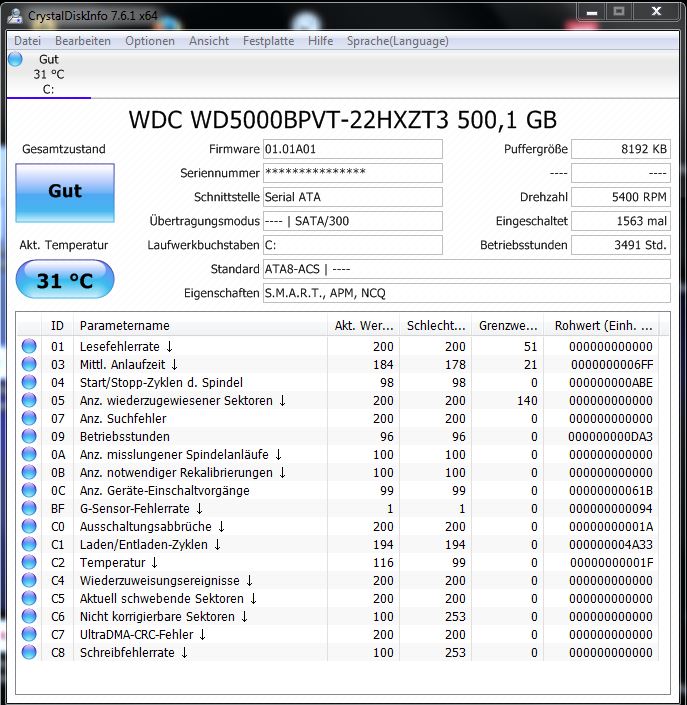Click raw value 000000000ABE
687x705 pixels.
(611, 383)
